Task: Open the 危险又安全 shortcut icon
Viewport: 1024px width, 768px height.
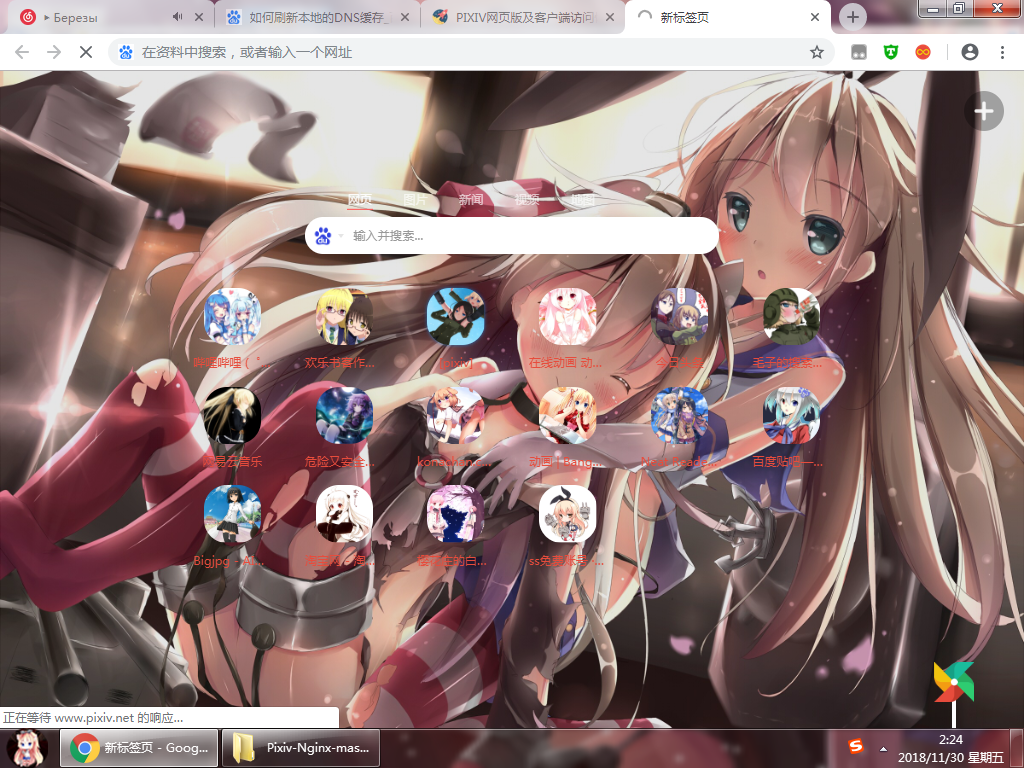Action: tap(344, 415)
